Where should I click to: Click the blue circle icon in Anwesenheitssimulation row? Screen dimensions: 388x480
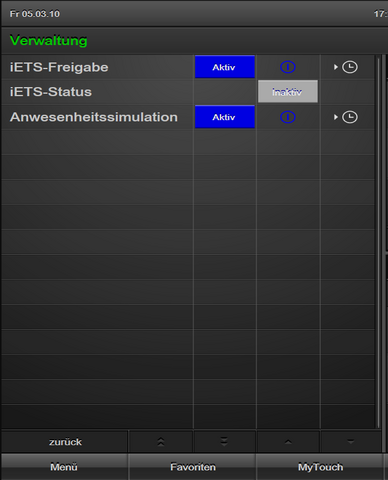(x=287, y=117)
